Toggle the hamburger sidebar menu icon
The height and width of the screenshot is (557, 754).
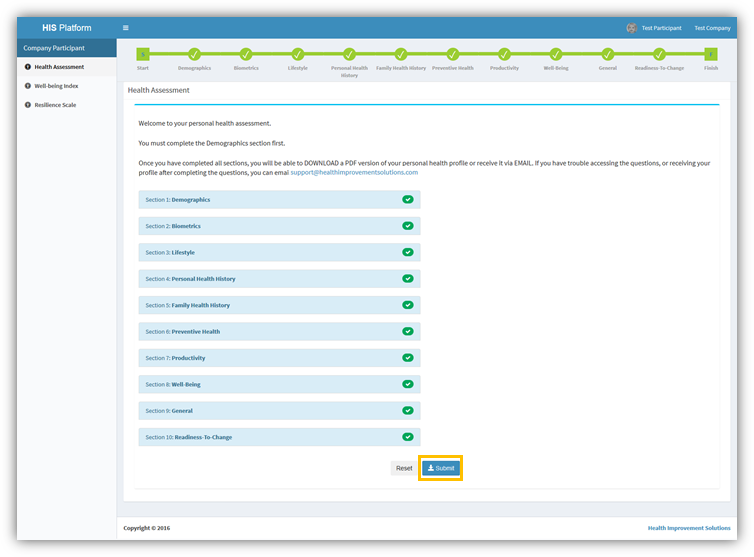[x=126, y=28]
